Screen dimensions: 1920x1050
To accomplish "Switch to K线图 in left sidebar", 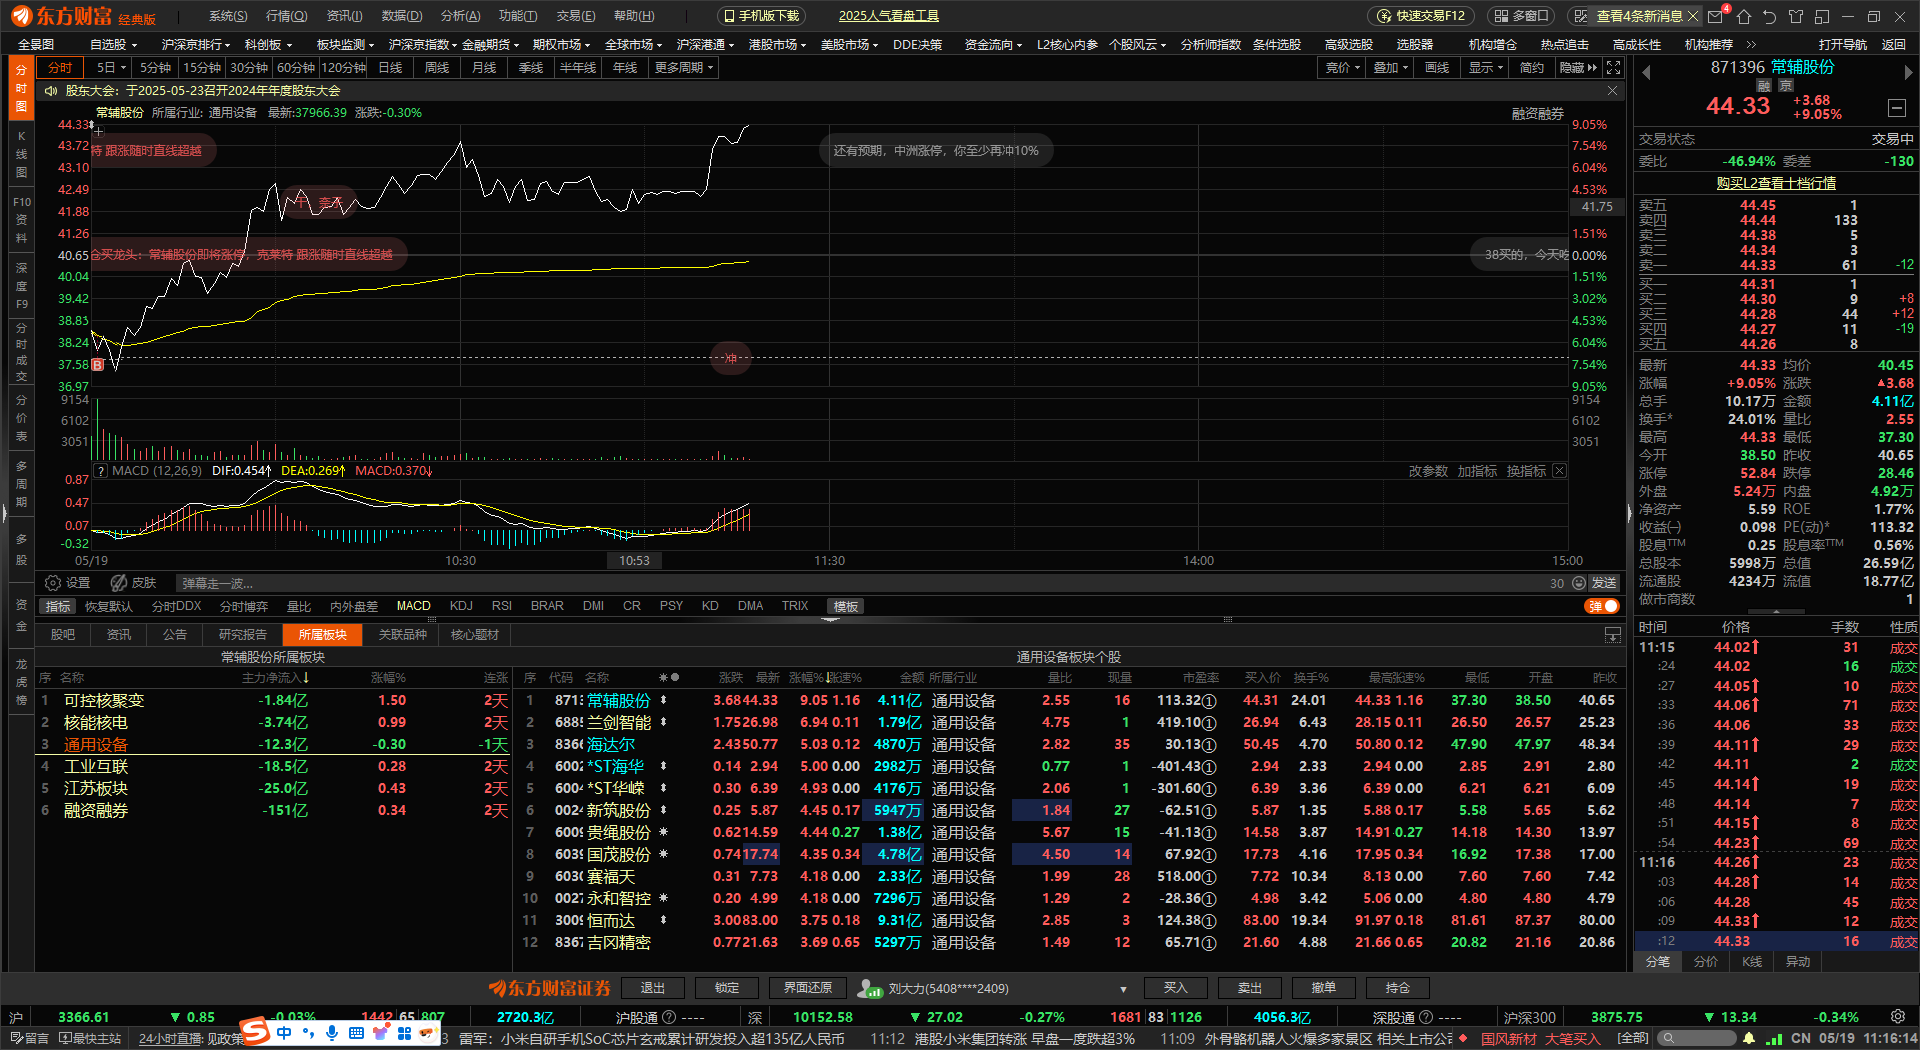I will [x=21, y=154].
